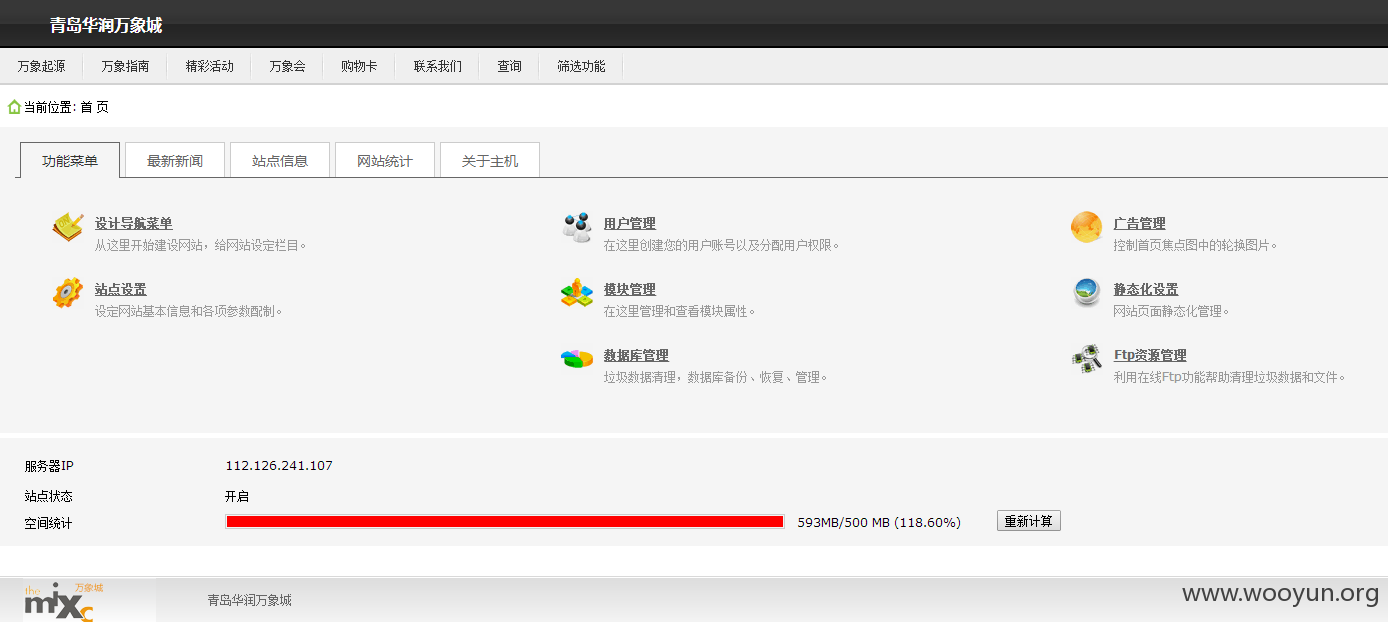This screenshot has width=1388, height=622.
Task: Switch to the 功能菜单 tab
Action: coord(70,160)
